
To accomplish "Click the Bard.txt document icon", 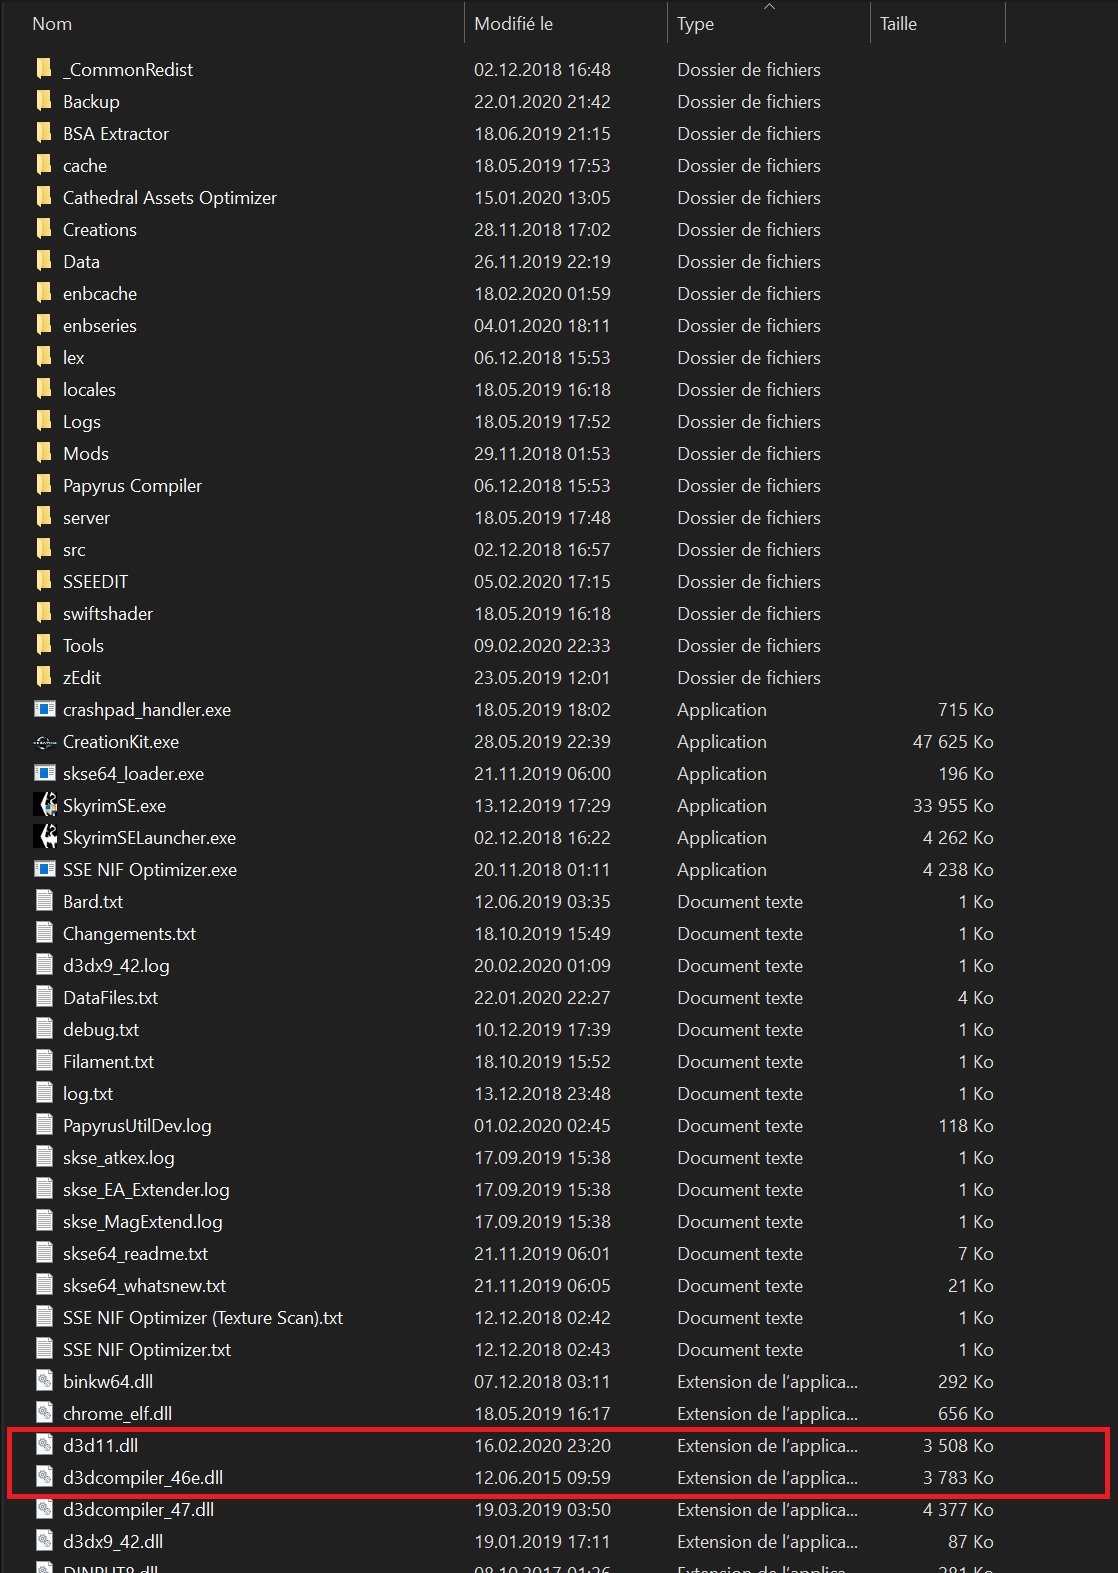I will 44,901.
